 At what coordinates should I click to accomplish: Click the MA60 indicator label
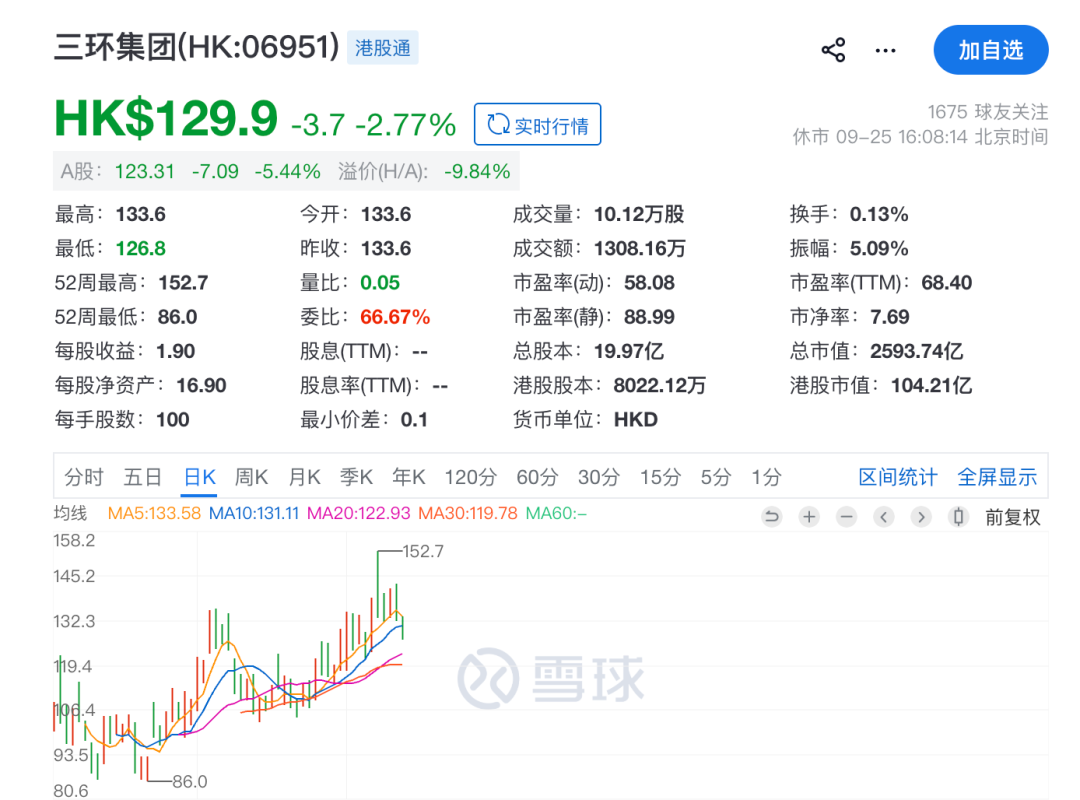click(556, 513)
